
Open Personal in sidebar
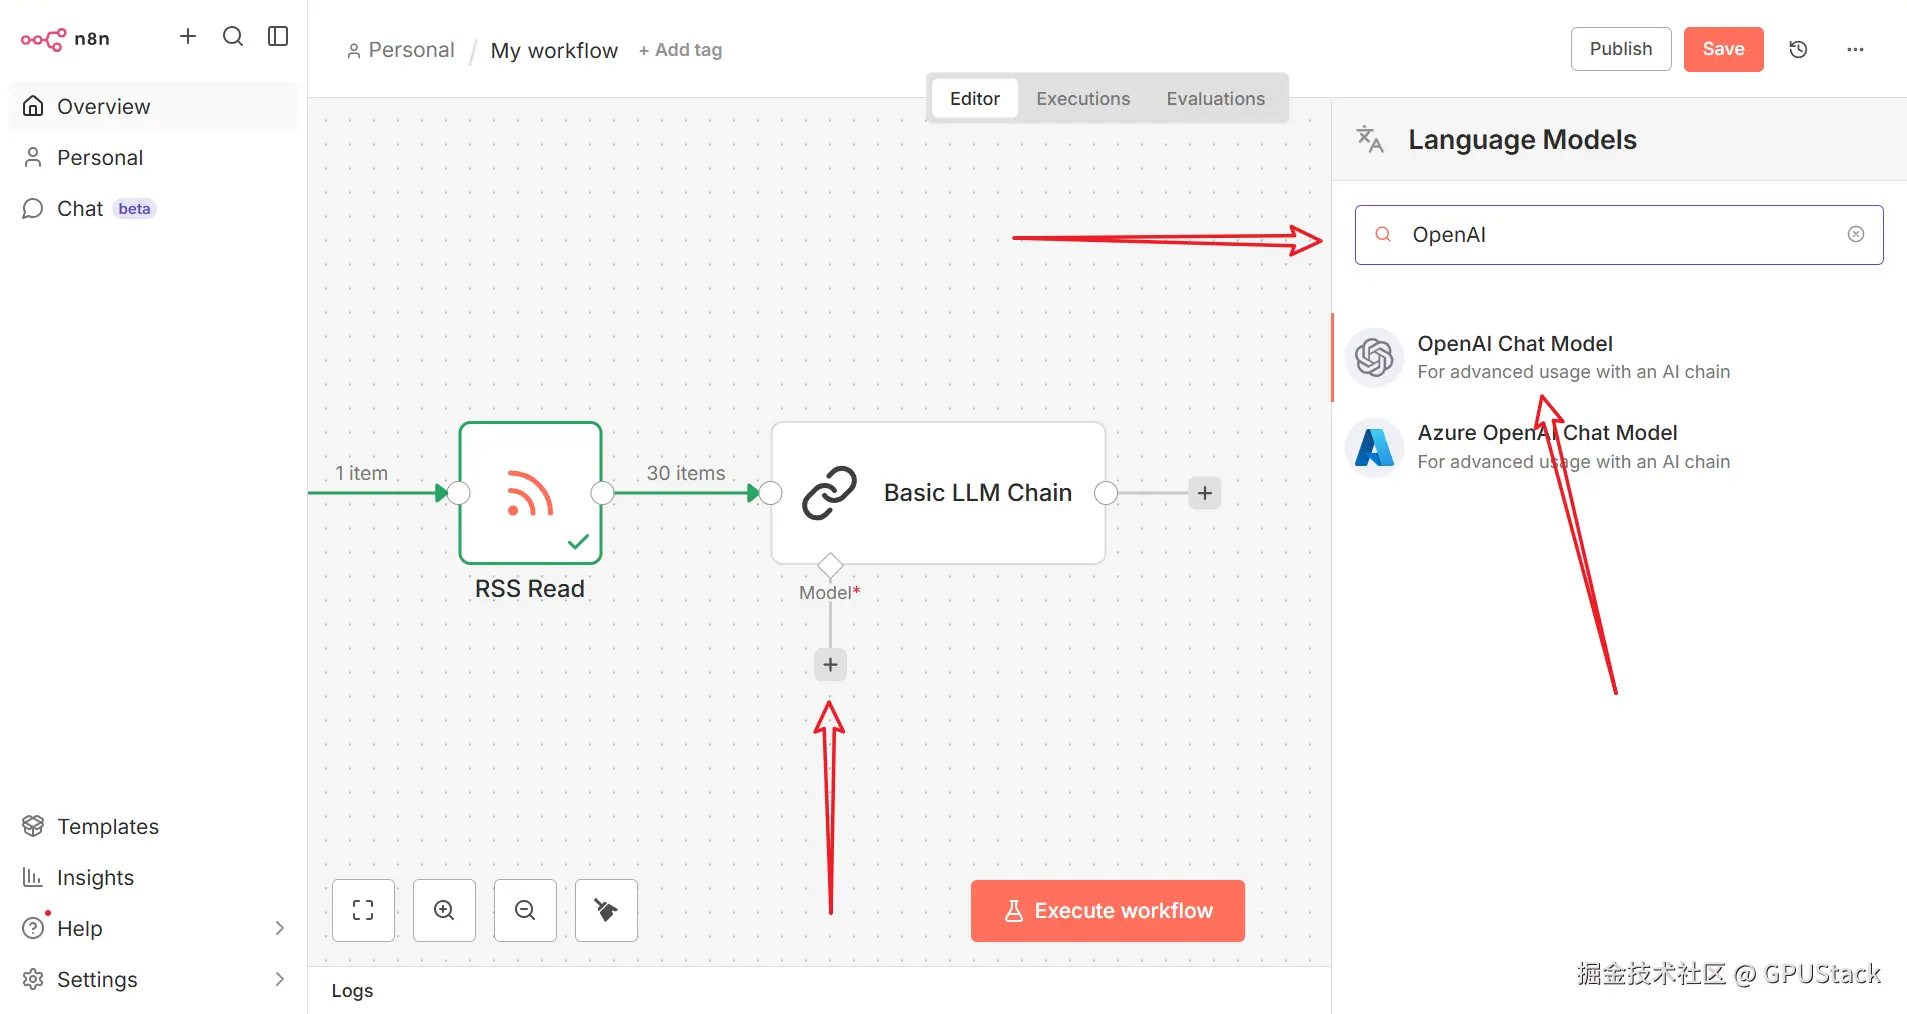(x=154, y=157)
